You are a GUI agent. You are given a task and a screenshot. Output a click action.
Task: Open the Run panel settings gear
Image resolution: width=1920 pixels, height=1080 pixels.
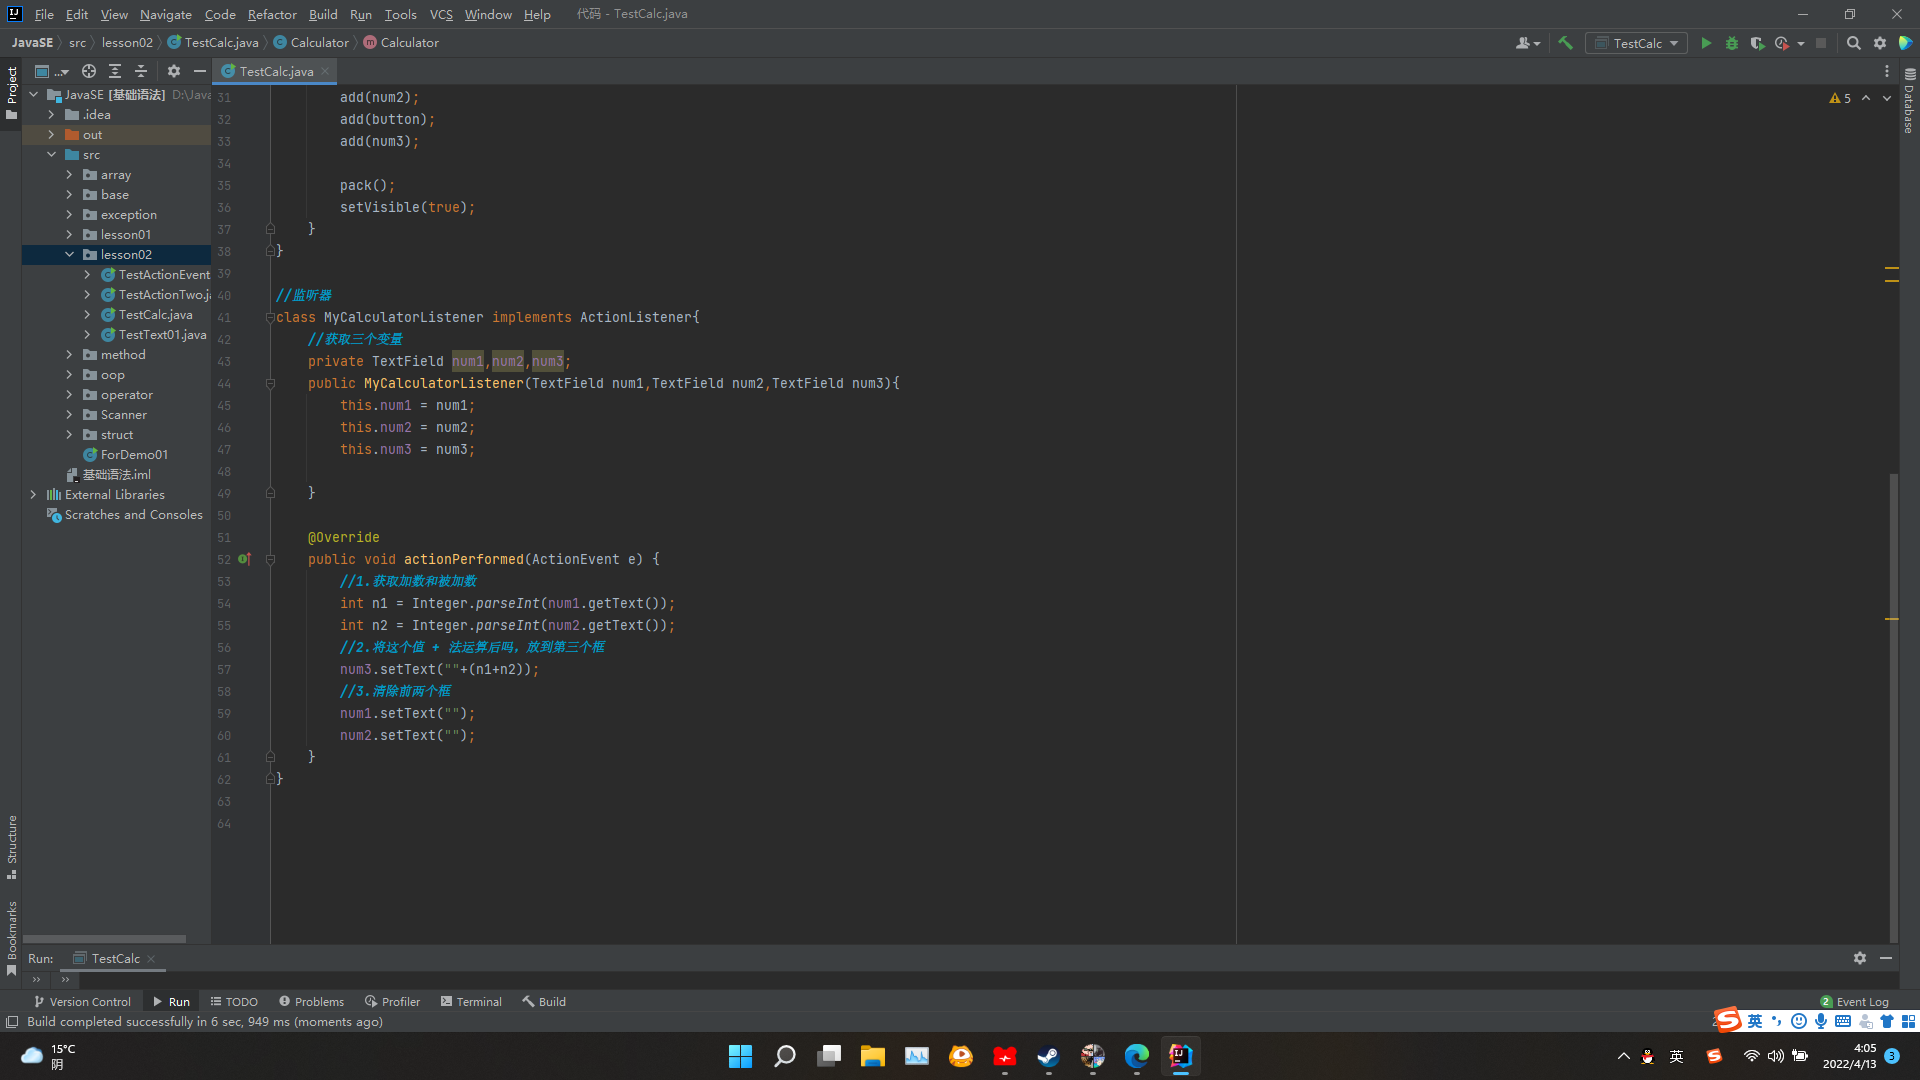click(x=1859, y=958)
